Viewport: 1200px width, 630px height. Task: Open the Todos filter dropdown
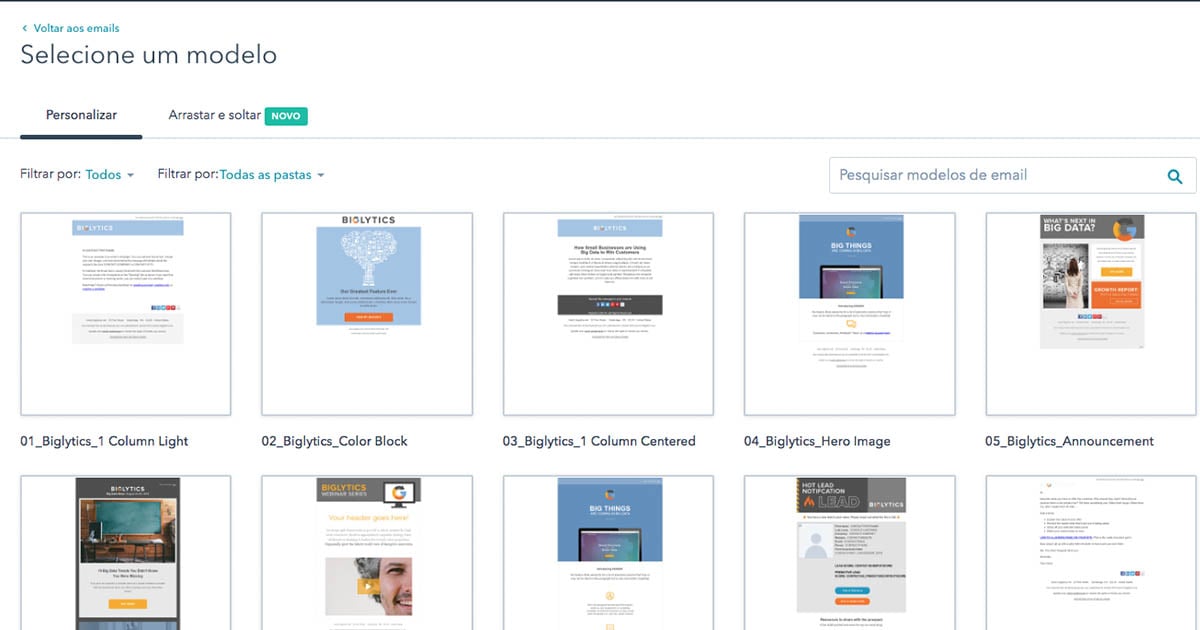[x=110, y=175]
